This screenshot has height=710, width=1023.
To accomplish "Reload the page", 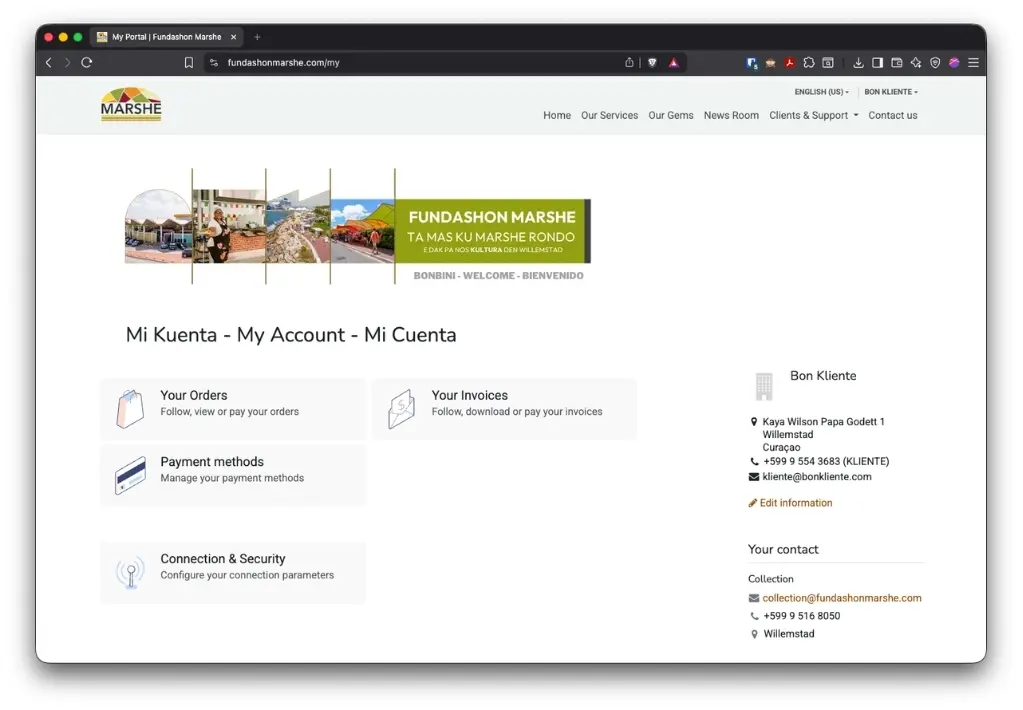I will tap(87, 63).
